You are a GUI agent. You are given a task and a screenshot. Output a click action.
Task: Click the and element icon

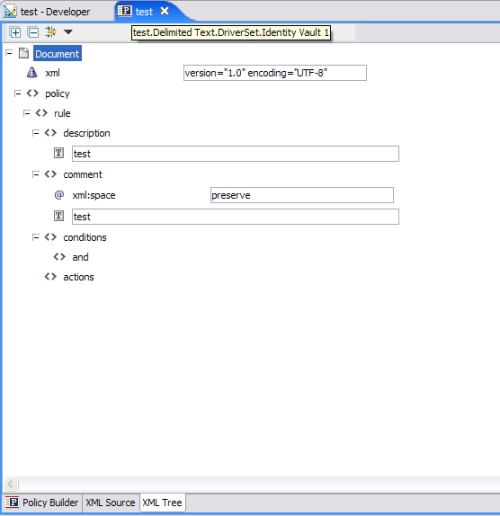(x=60, y=257)
